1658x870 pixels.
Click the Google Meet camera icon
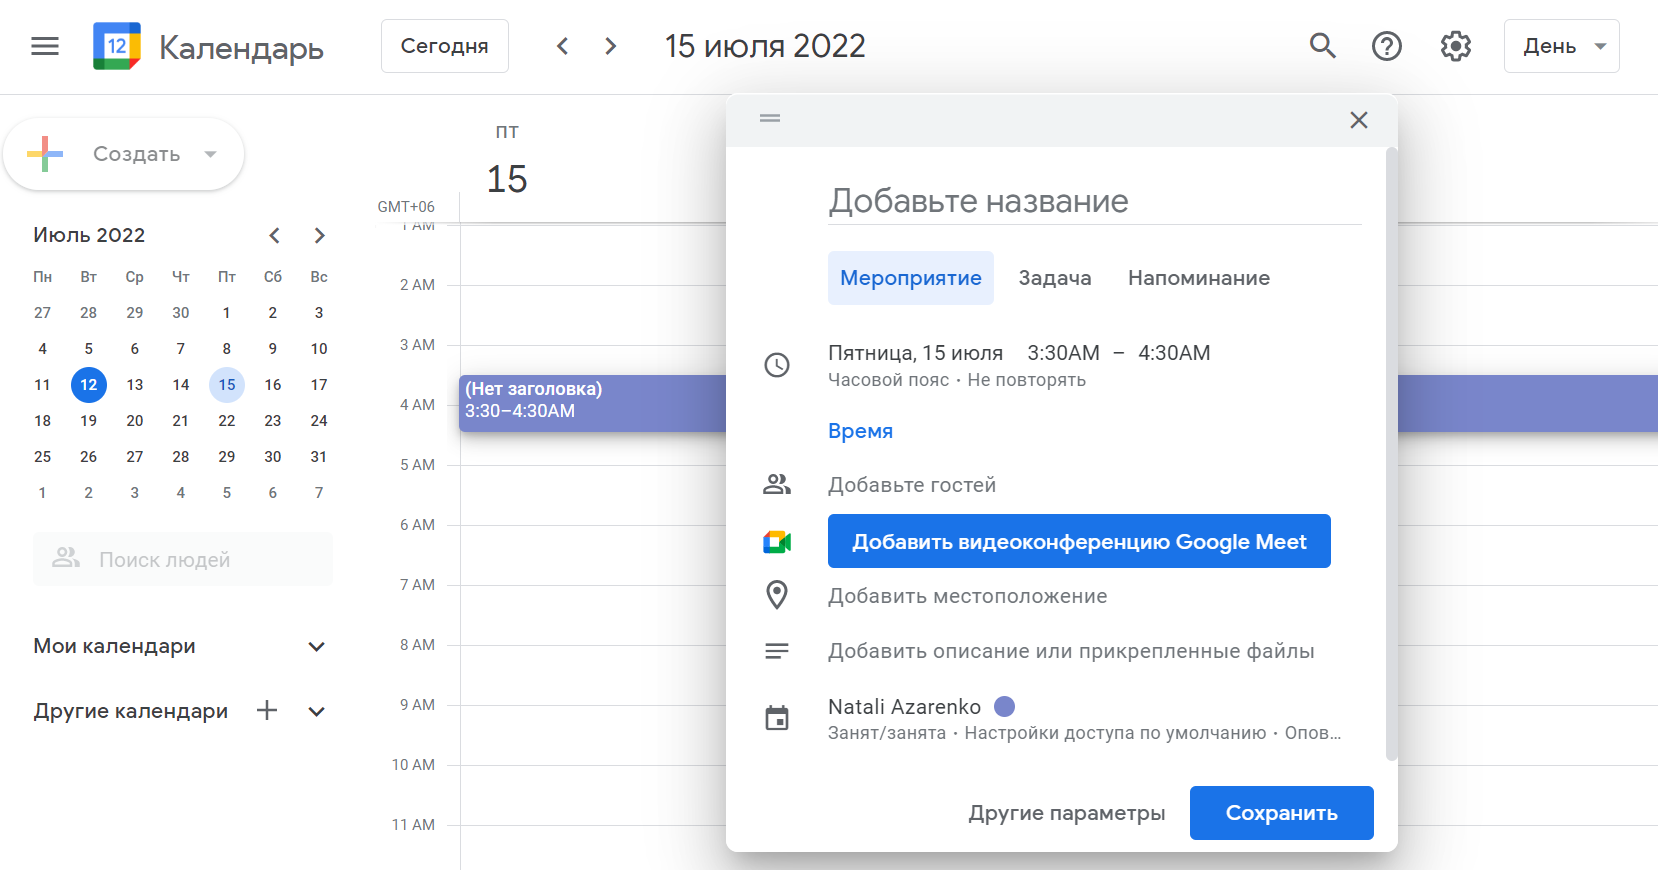pyautogui.click(x=777, y=542)
